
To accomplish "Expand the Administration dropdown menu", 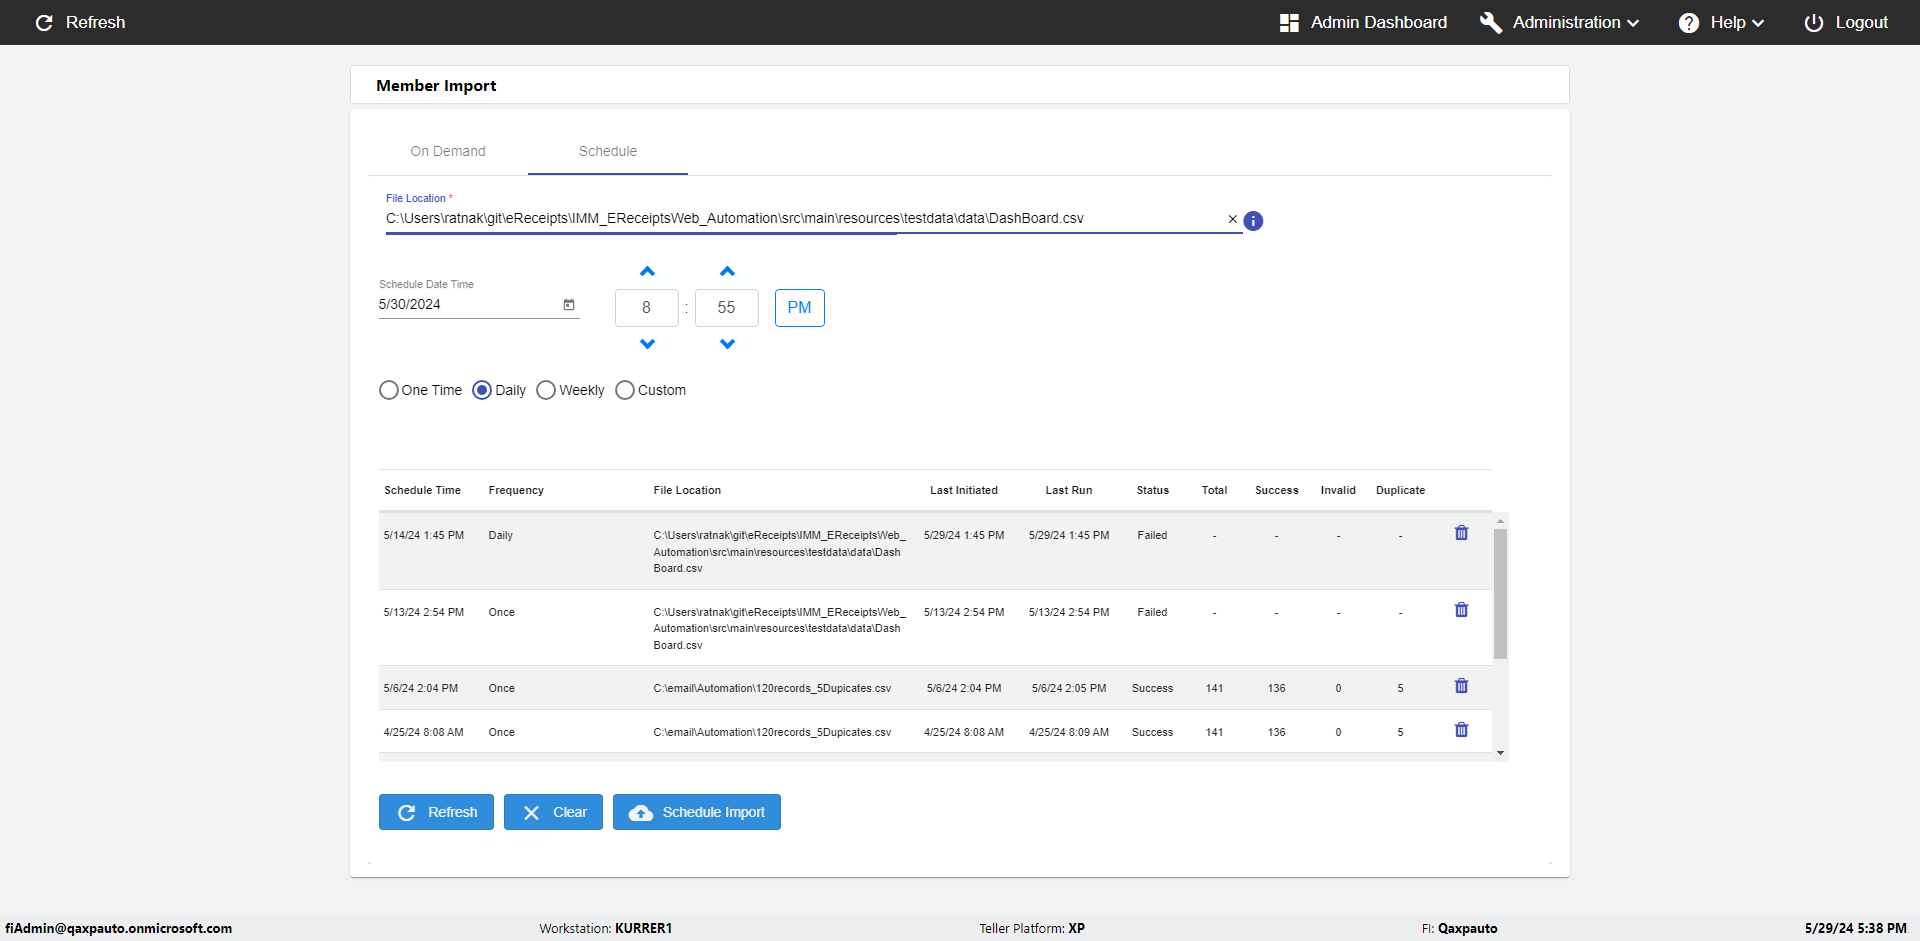I will [1560, 23].
